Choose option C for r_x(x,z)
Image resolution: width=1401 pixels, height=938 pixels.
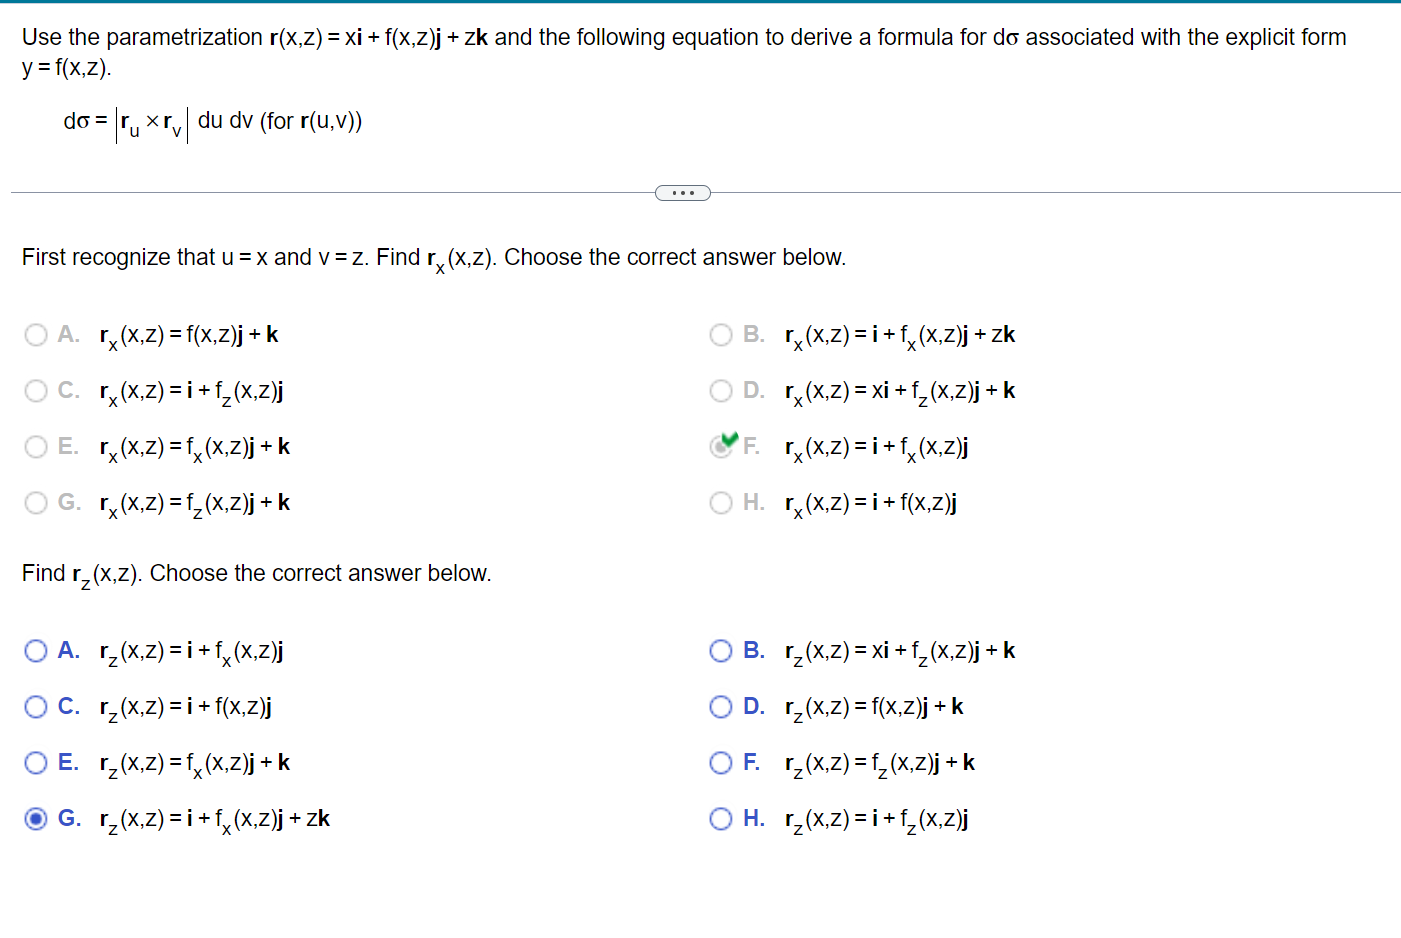pyautogui.click(x=35, y=390)
